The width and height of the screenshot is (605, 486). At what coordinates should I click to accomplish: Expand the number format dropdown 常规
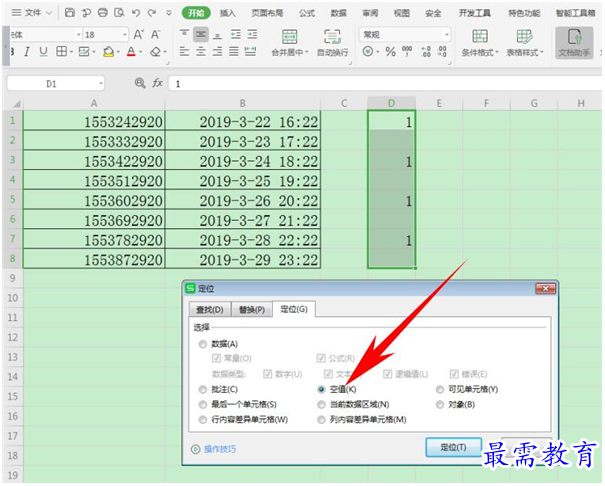447,35
